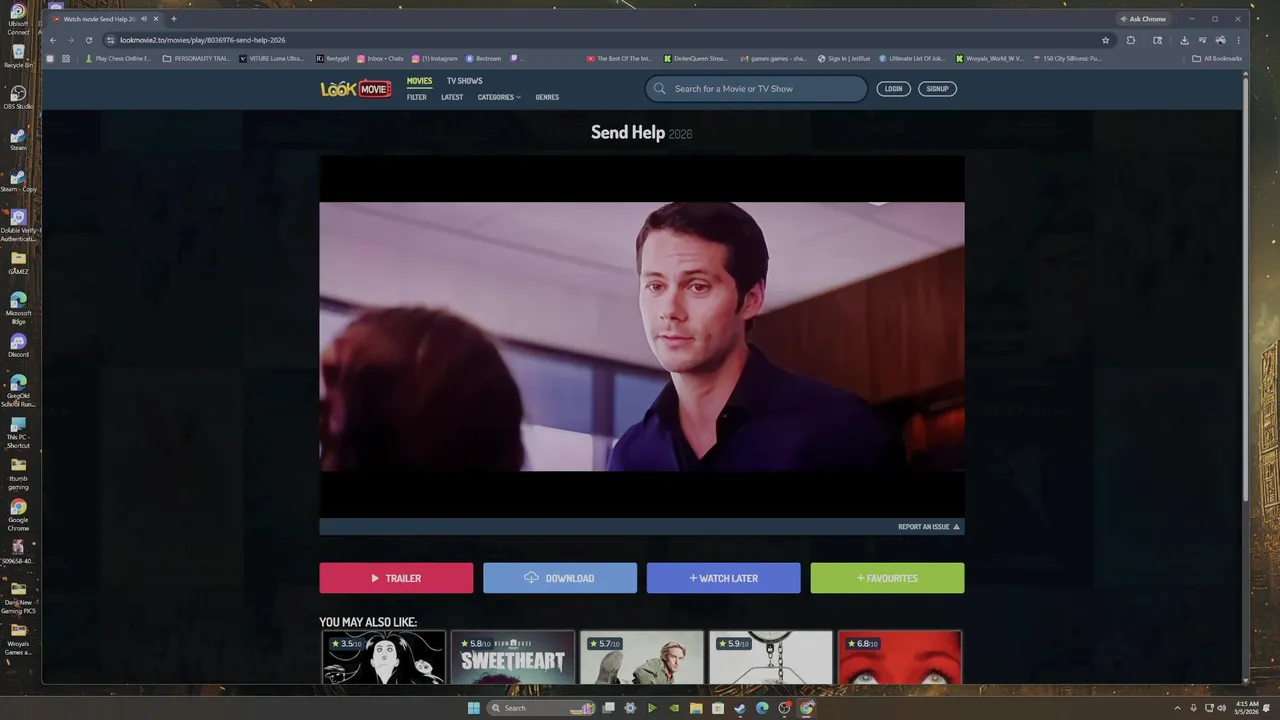Open the recommended thumbnail rated 5.7
Screen dimensions: 1280x720
(641, 658)
